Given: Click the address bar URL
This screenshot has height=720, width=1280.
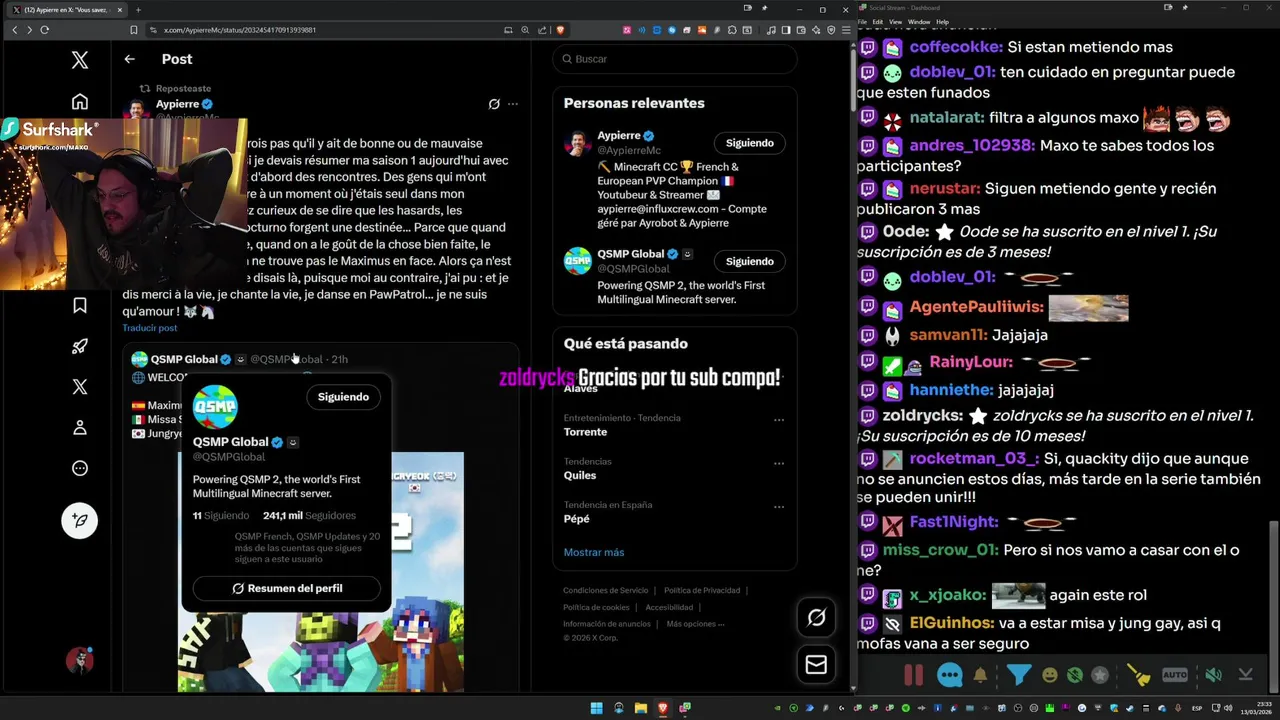Looking at the screenshot, I should (240, 30).
